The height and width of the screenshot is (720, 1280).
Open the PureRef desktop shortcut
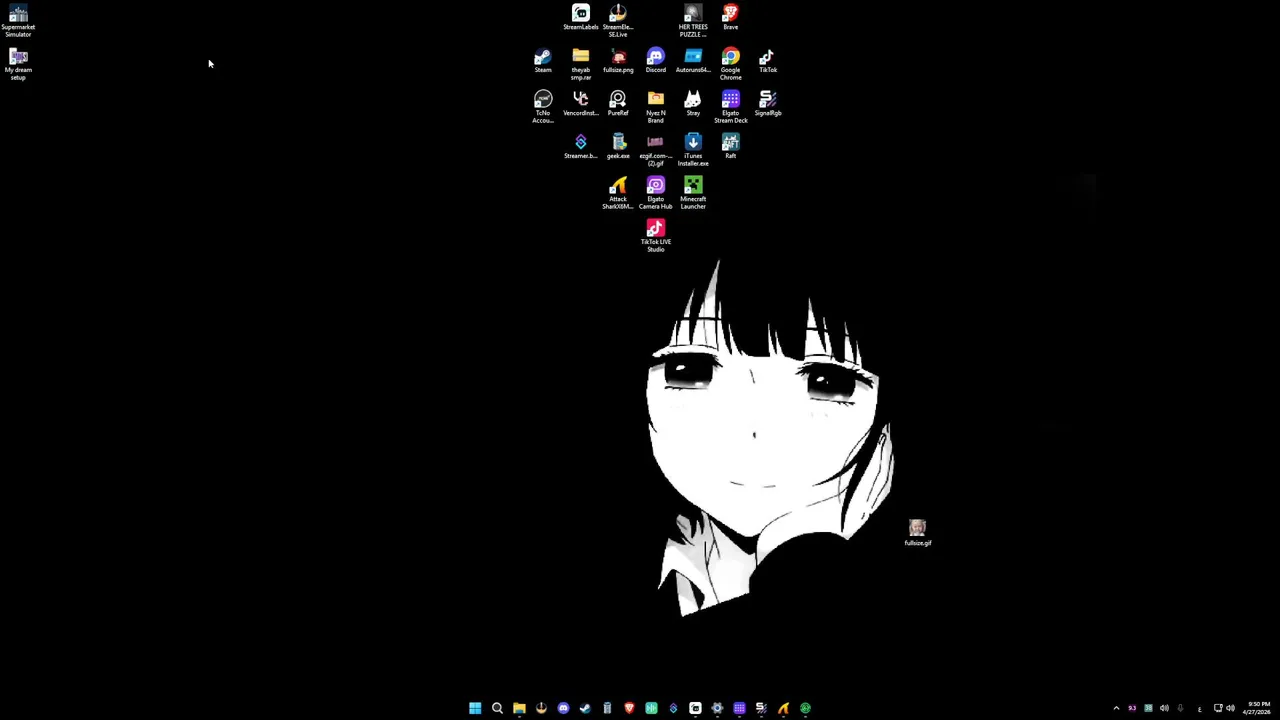[x=618, y=104]
